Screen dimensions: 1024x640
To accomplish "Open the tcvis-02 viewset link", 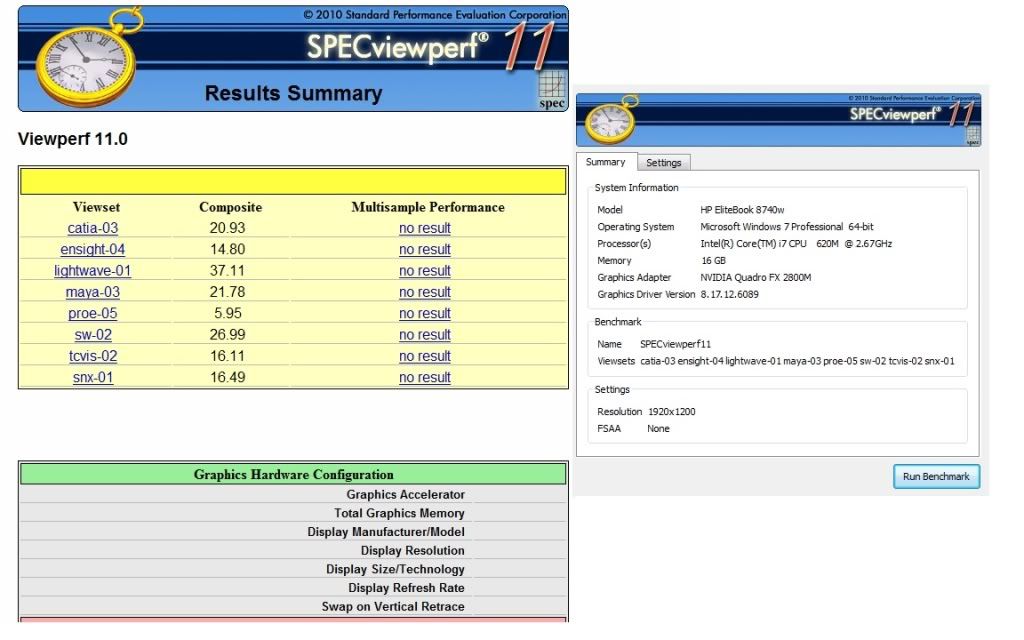I will [93, 356].
